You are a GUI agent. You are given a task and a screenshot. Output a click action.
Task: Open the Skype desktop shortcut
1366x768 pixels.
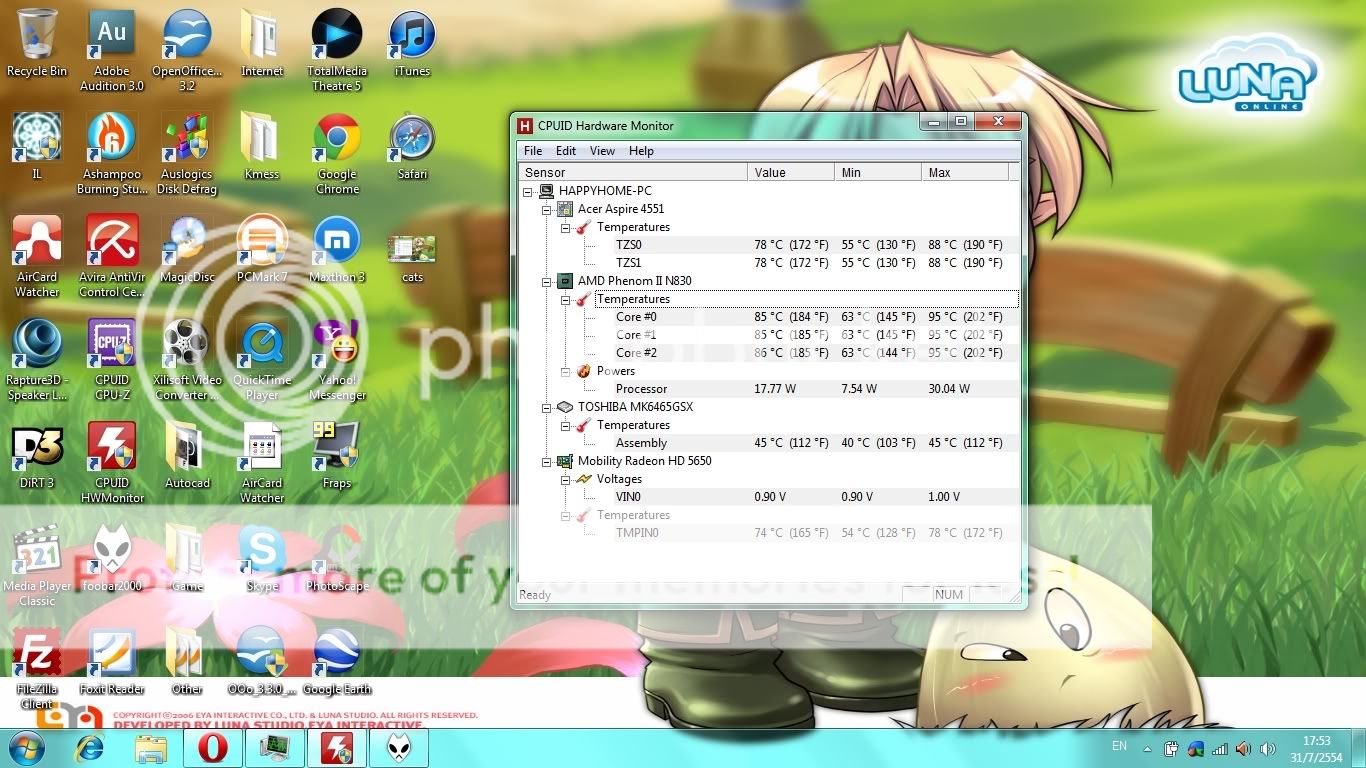pos(262,552)
